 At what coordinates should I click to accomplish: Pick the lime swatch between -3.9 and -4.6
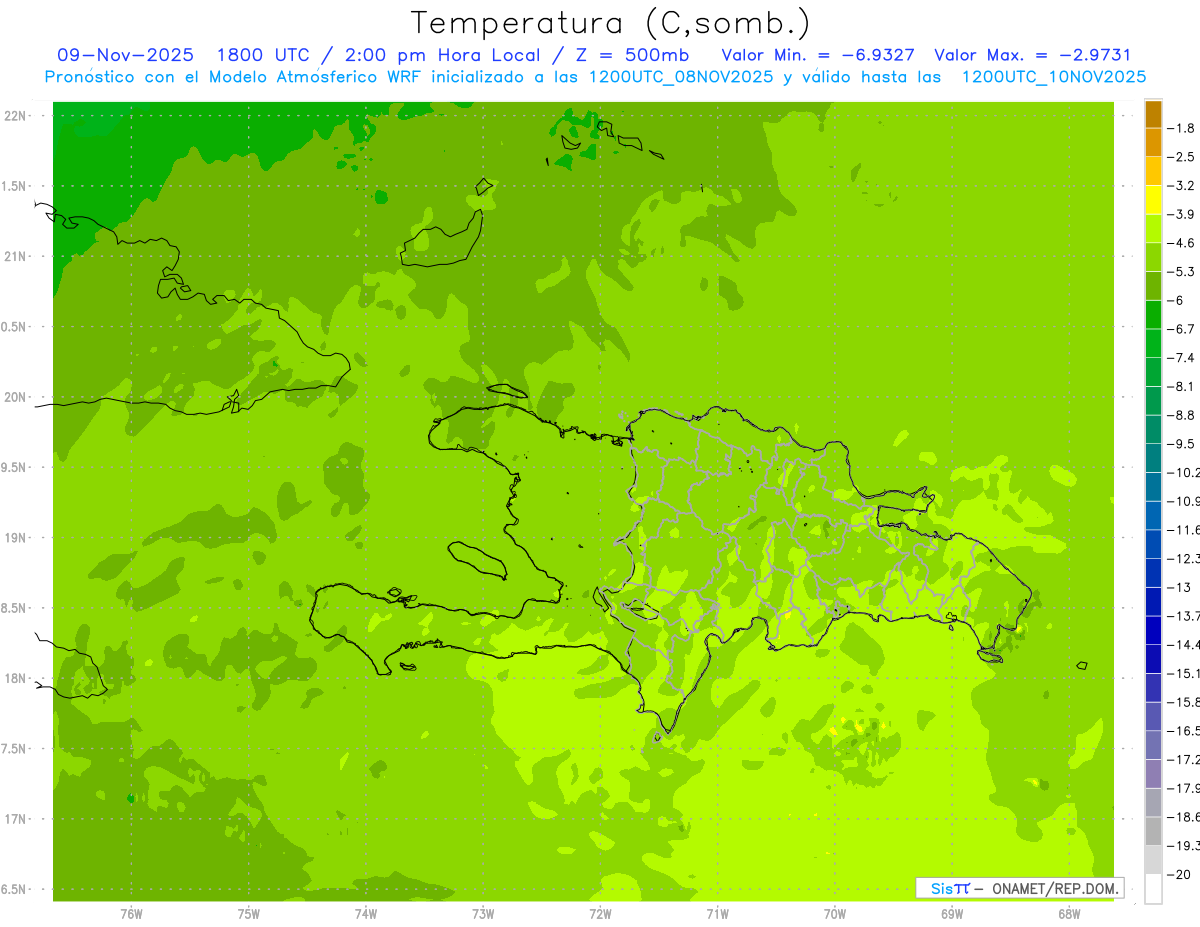pos(1153,228)
